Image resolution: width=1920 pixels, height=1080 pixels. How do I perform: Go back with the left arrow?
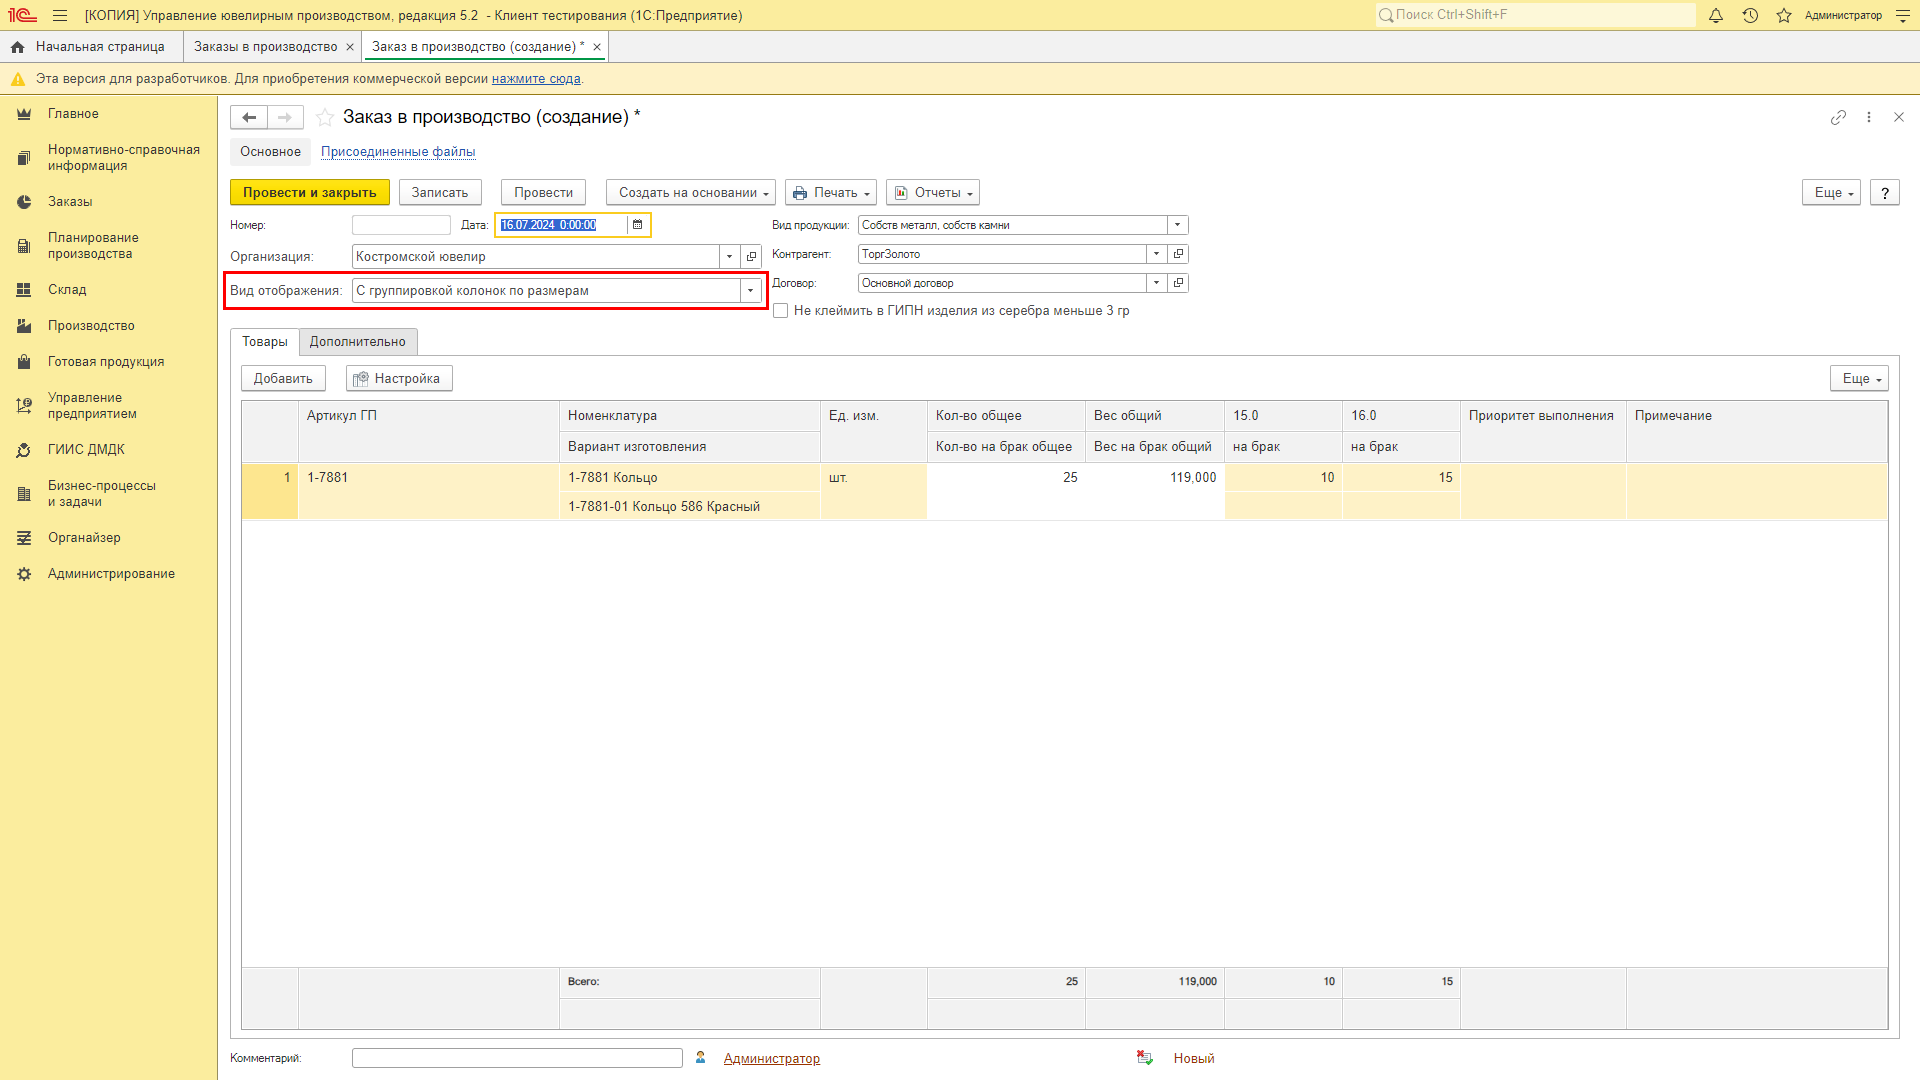click(x=249, y=117)
